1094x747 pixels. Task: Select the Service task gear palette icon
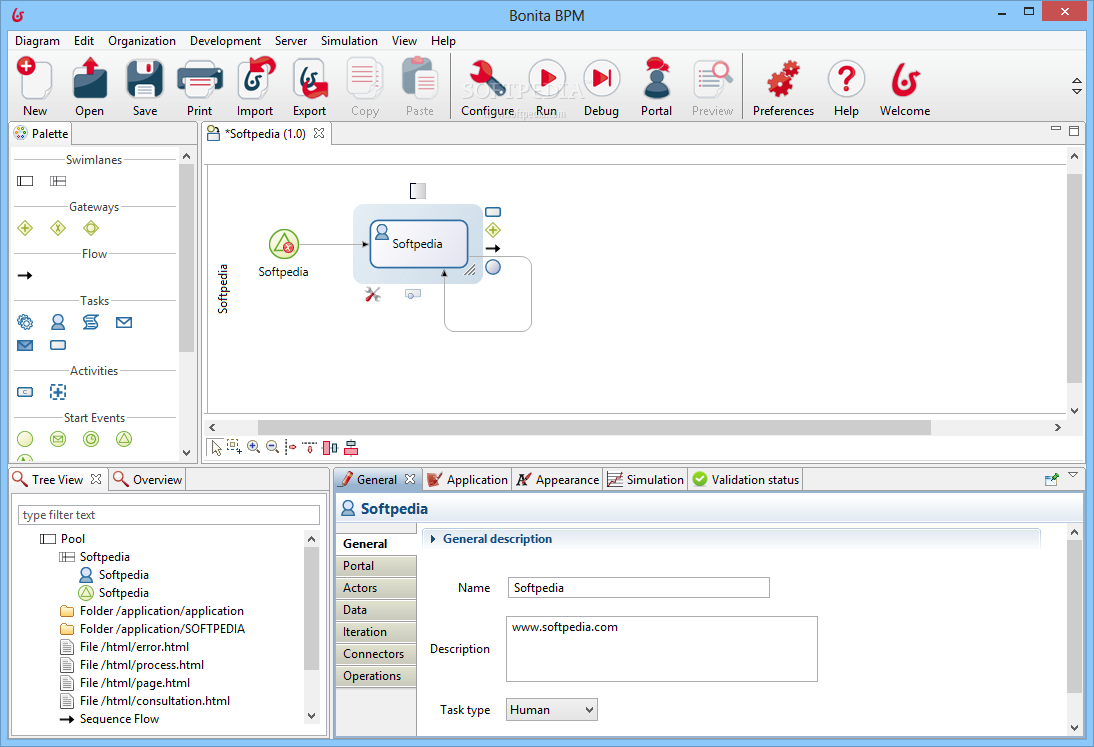25,322
